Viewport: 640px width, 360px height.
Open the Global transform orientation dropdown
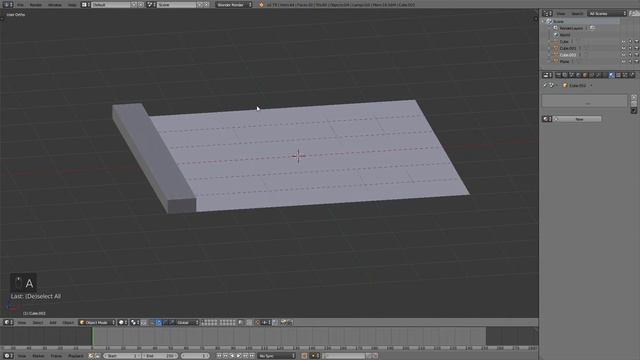pyautogui.click(x=187, y=322)
